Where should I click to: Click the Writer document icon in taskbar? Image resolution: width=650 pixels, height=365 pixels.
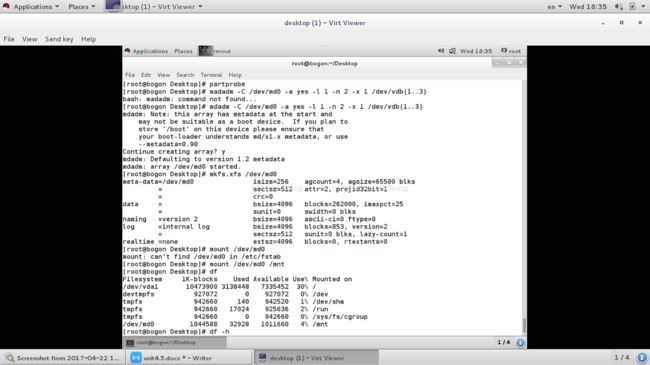point(136,358)
